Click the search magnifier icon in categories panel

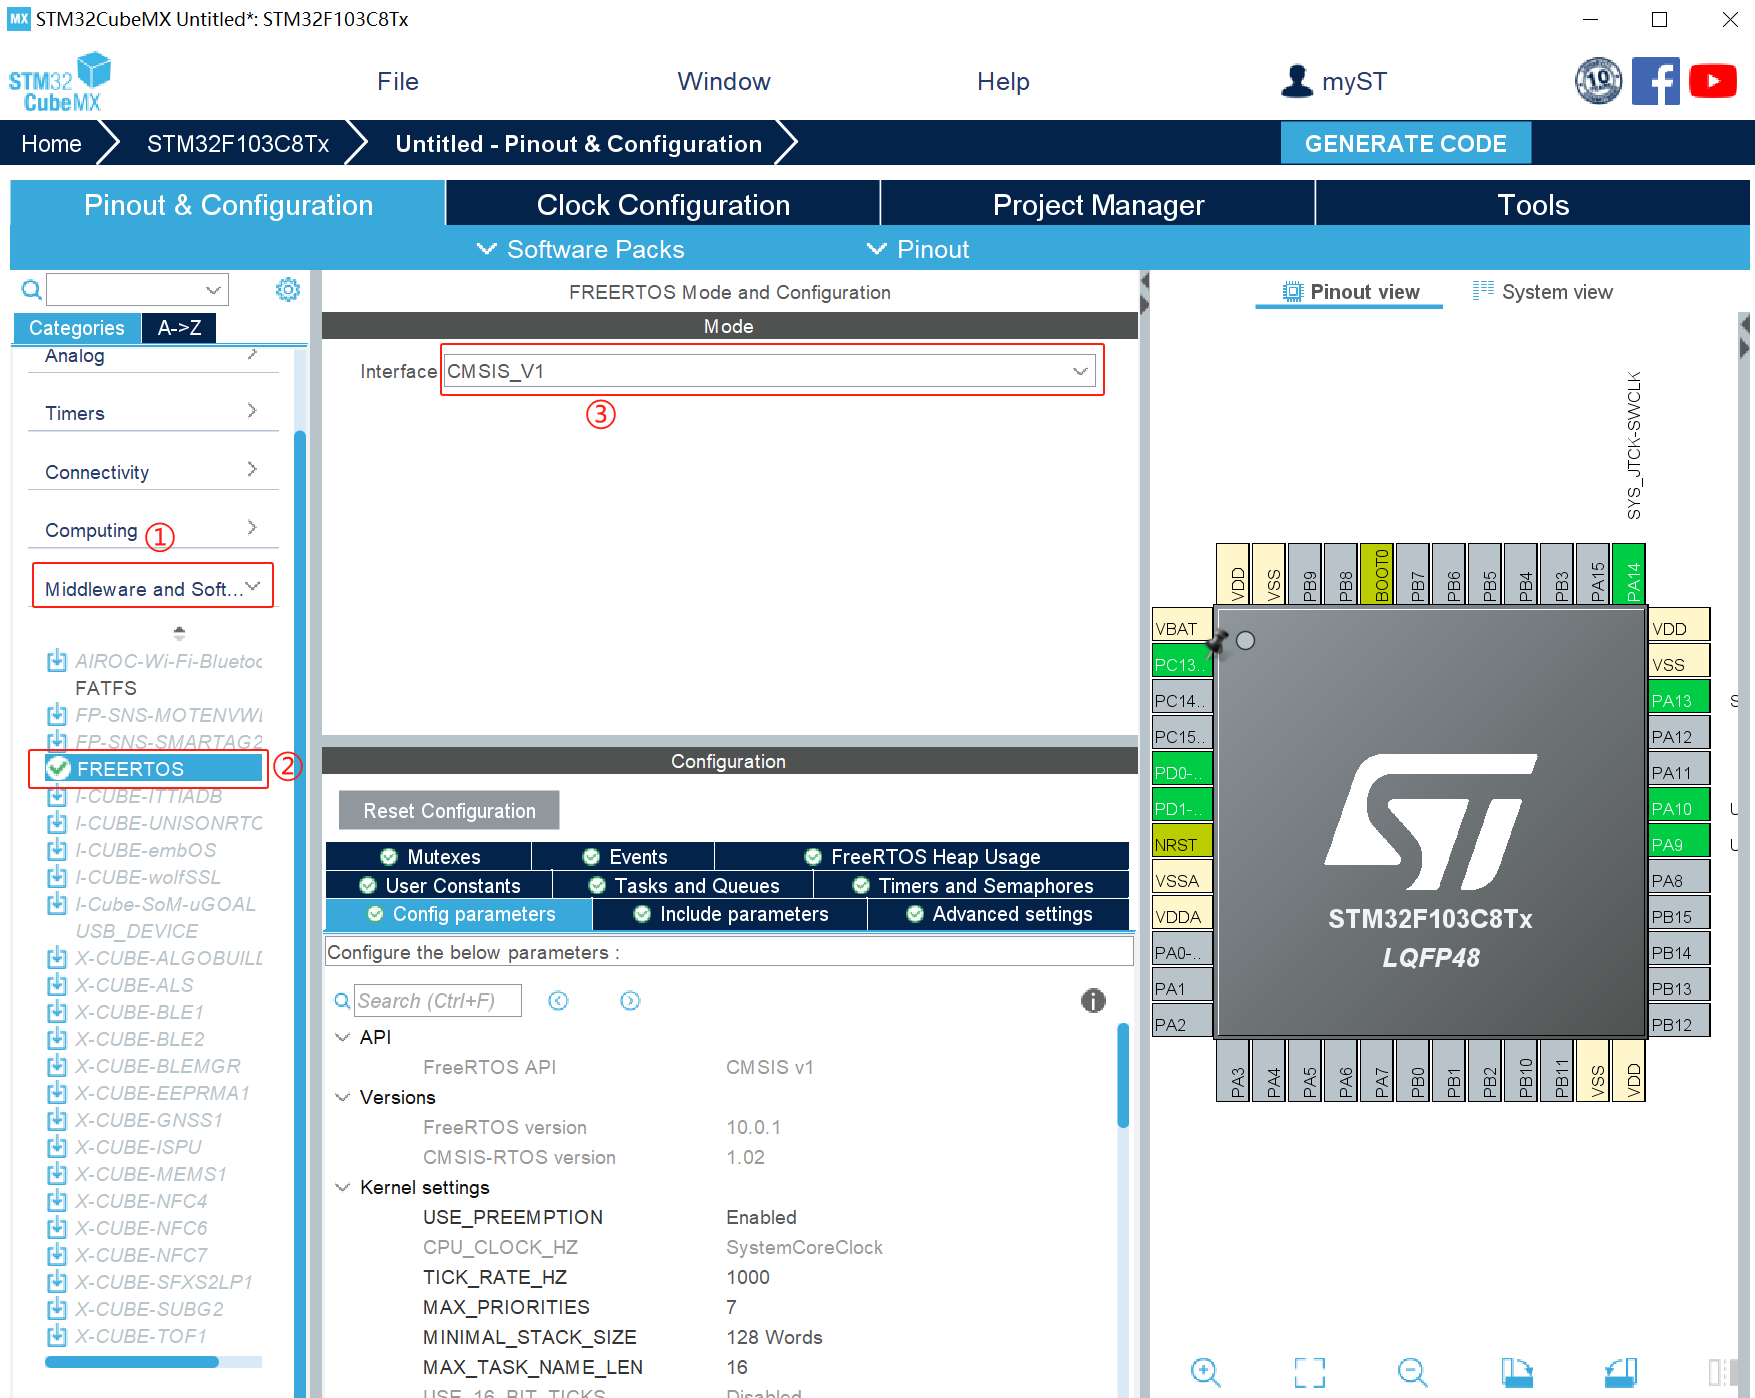[x=32, y=290]
